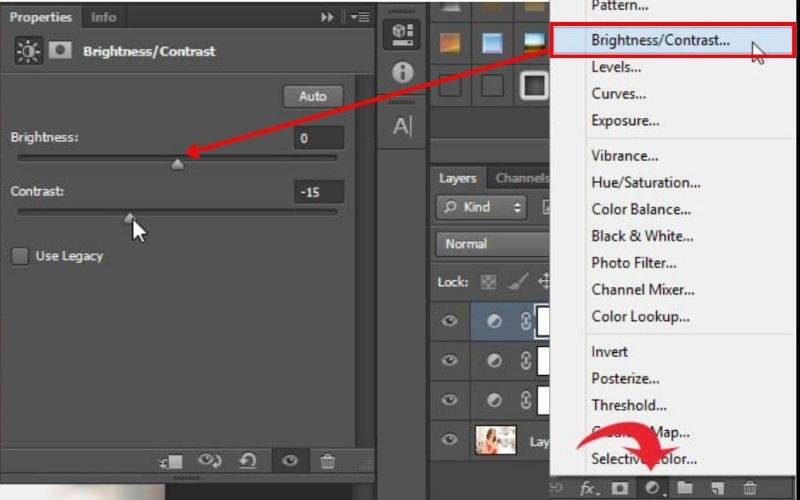This screenshot has height=500, width=800.
Task: Click mask thumbnail of highlighted adjustment layer
Action: (x=542, y=321)
